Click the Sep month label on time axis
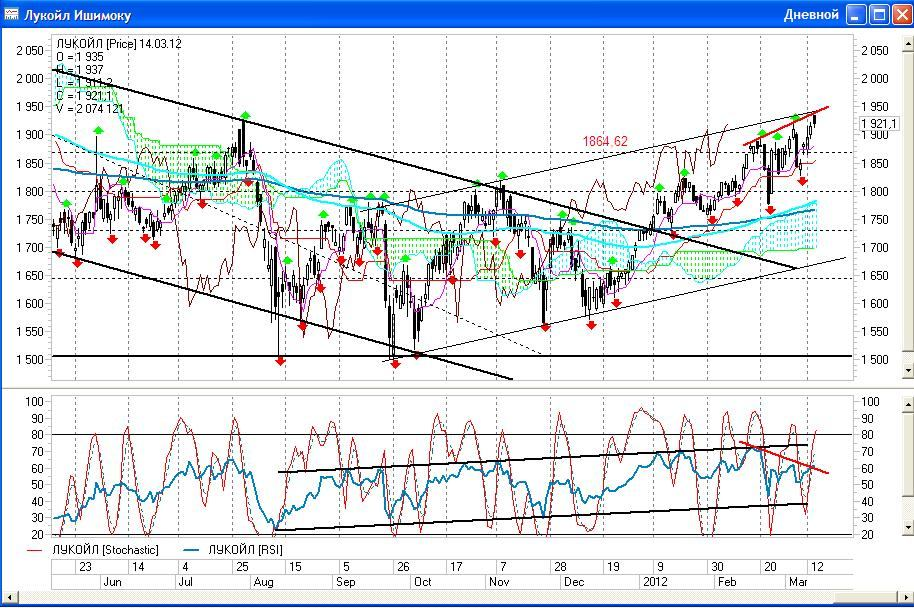This screenshot has height=608, width=914. pyautogui.click(x=346, y=582)
